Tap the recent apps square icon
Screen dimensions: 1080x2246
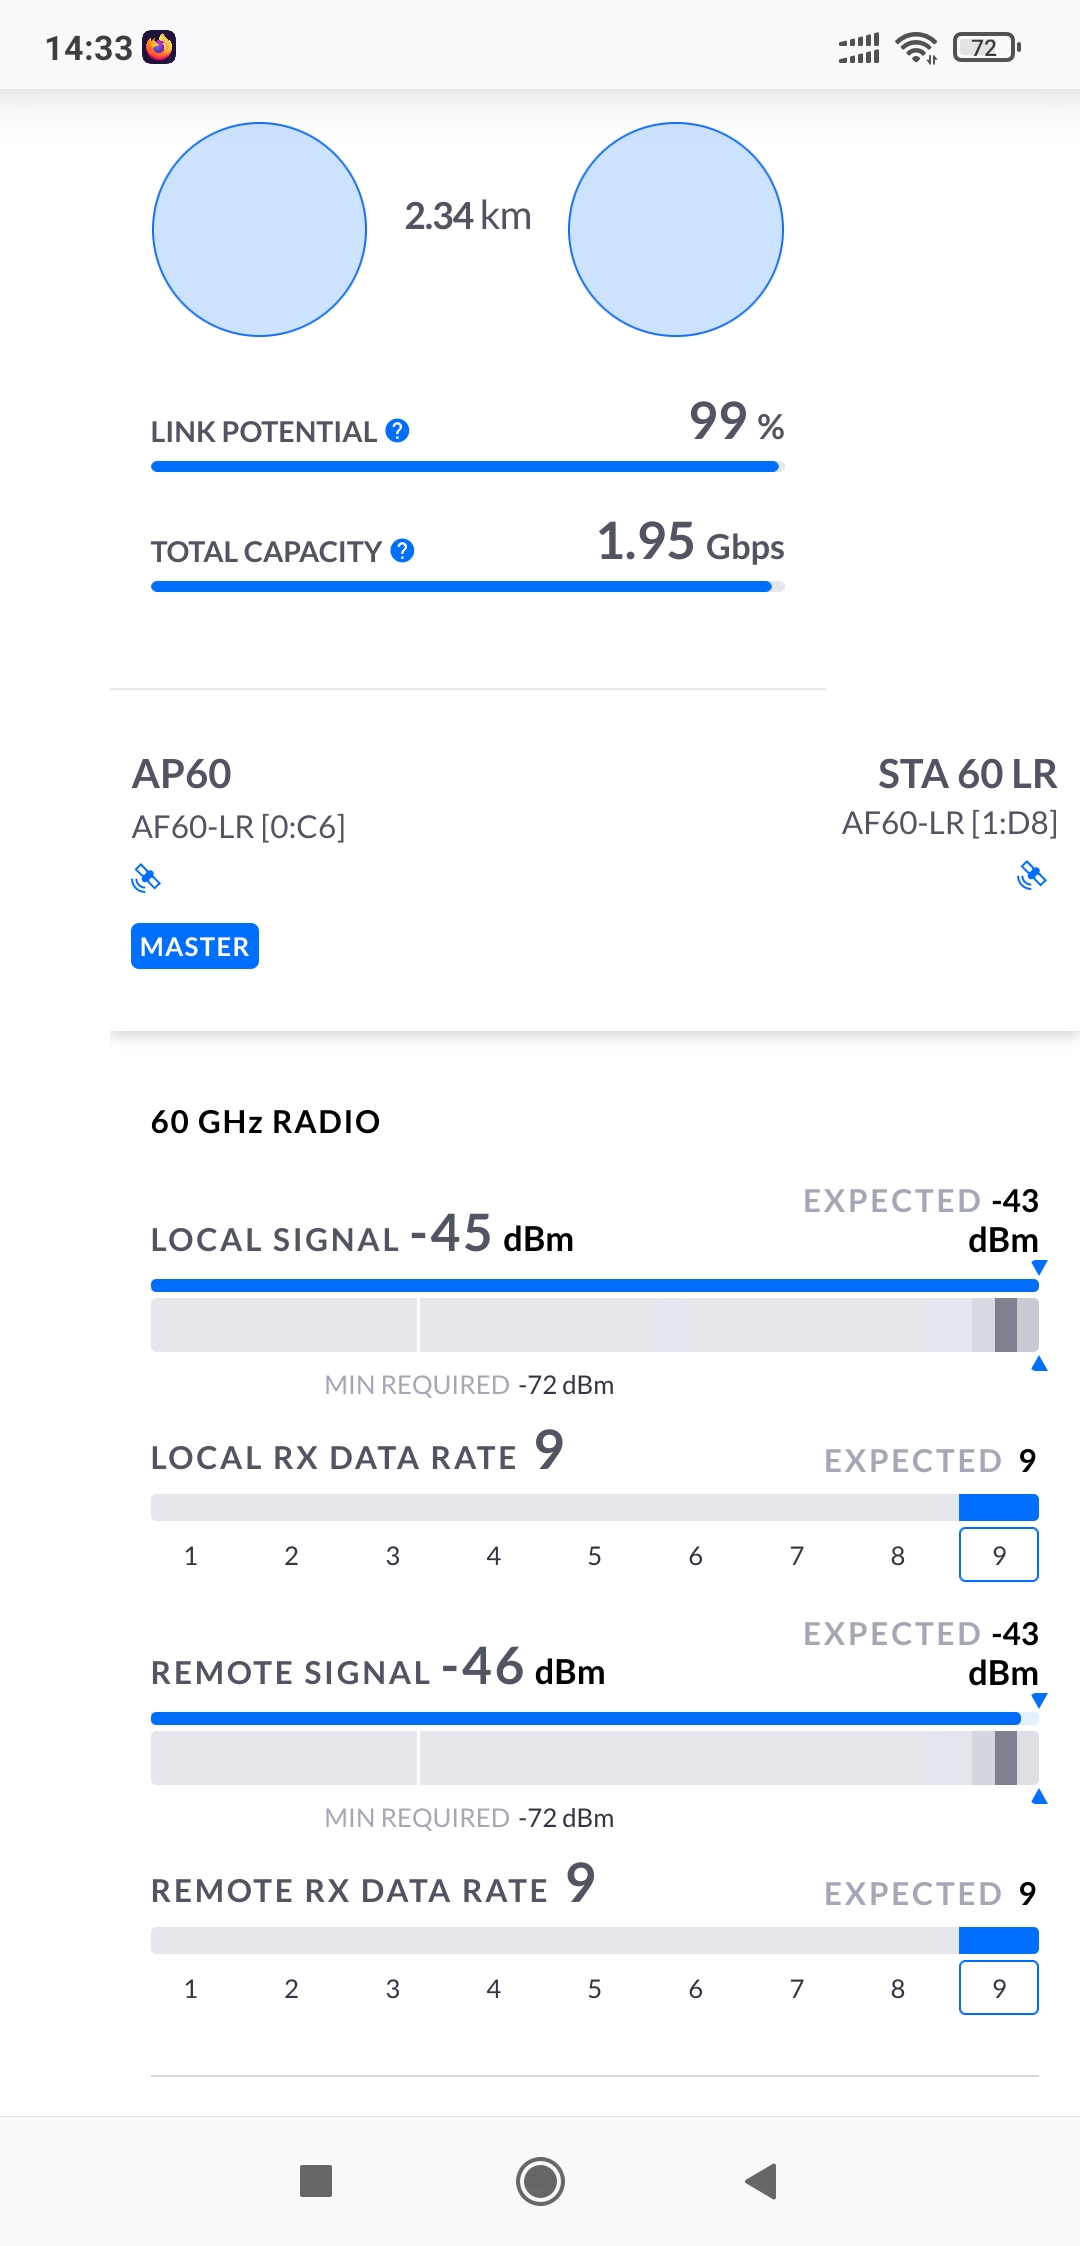click(x=316, y=2181)
